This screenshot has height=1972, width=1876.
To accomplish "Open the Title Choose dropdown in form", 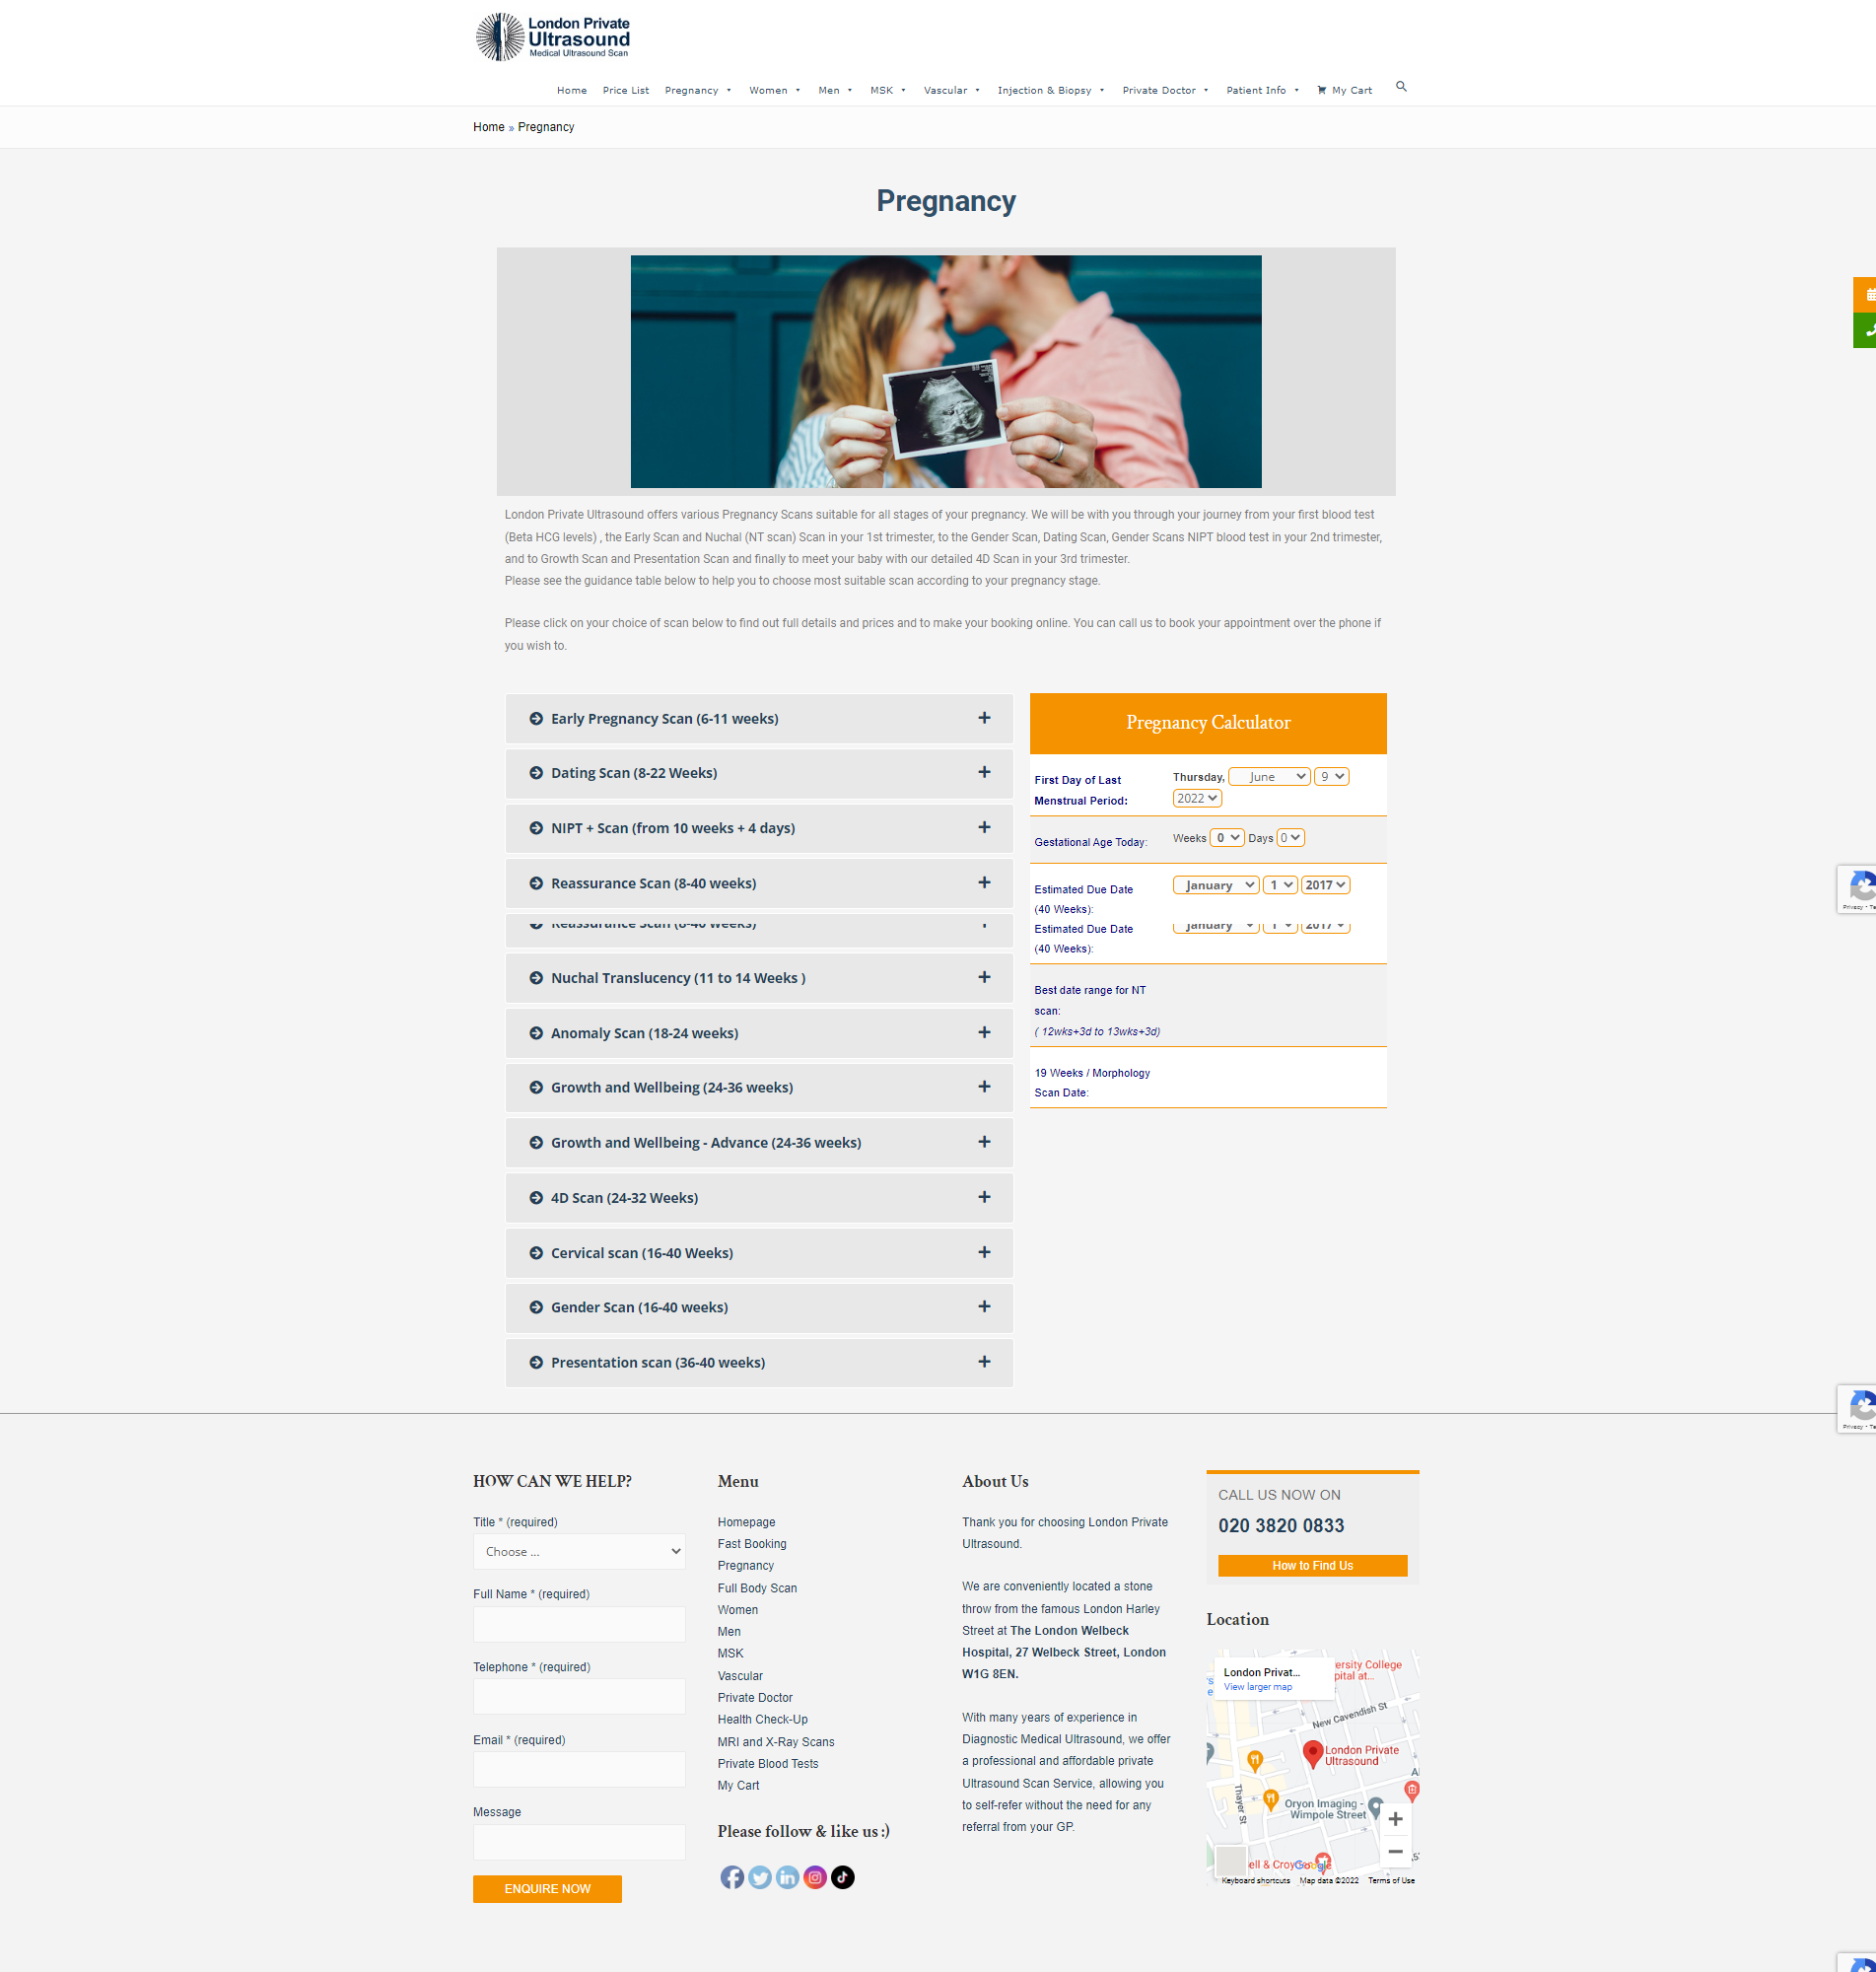I will point(579,1551).
